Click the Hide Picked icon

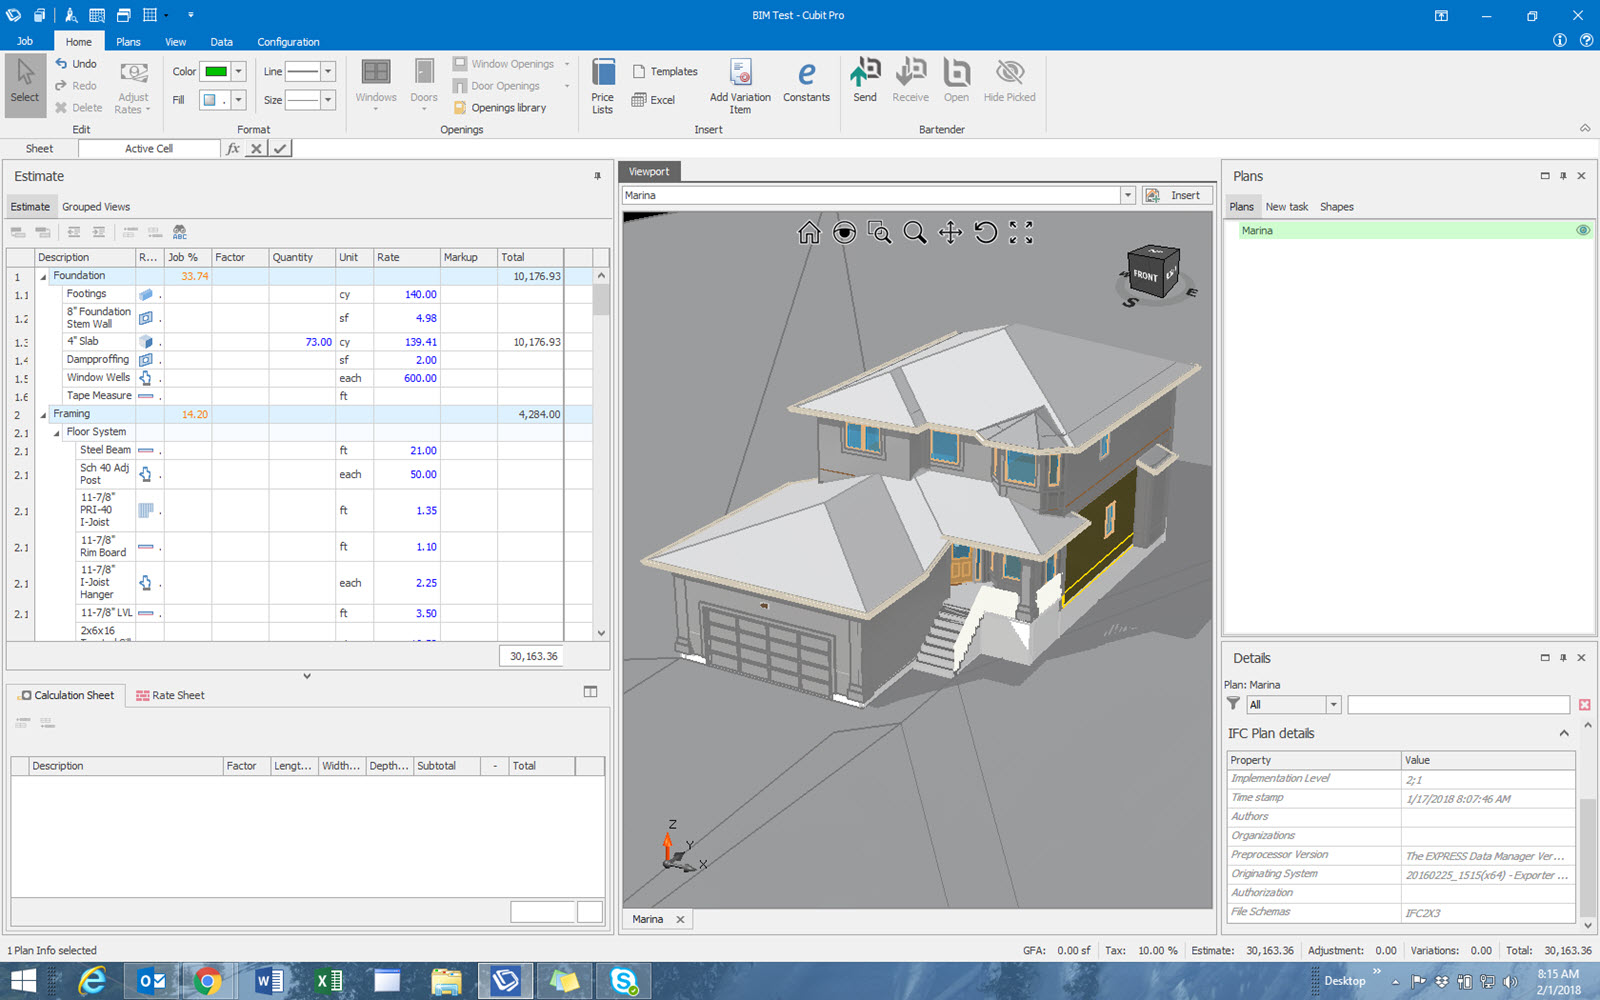click(1009, 80)
